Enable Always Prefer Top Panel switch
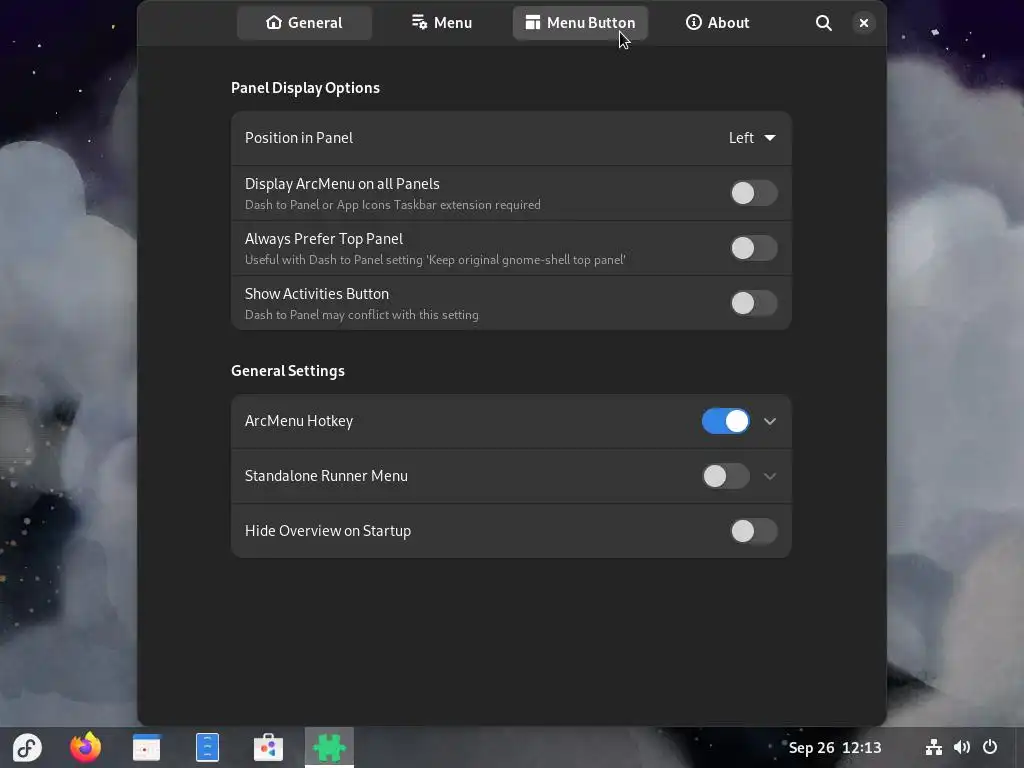 click(x=754, y=248)
